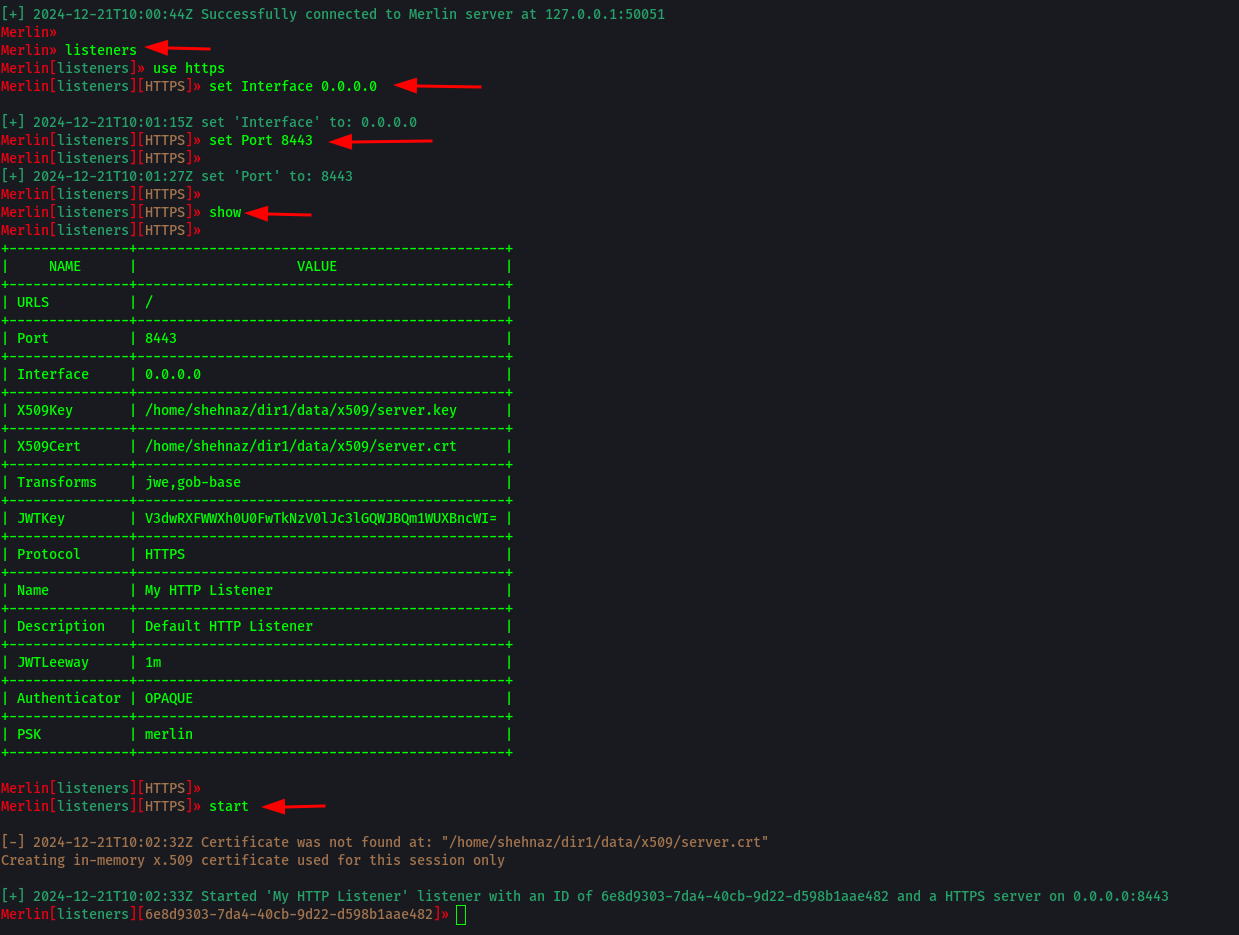Click the '1m' JWTLeeway value
The image size is (1239, 935).
pyautogui.click(x=153, y=662)
